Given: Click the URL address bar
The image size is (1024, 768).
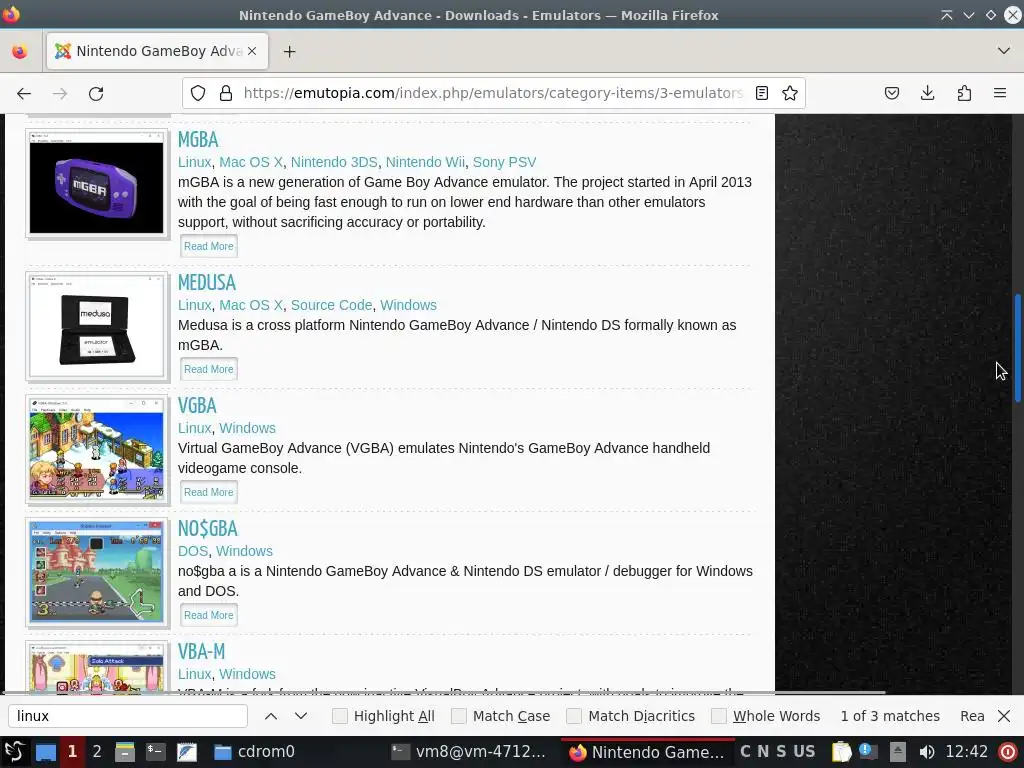Looking at the screenshot, I should point(493,93).
